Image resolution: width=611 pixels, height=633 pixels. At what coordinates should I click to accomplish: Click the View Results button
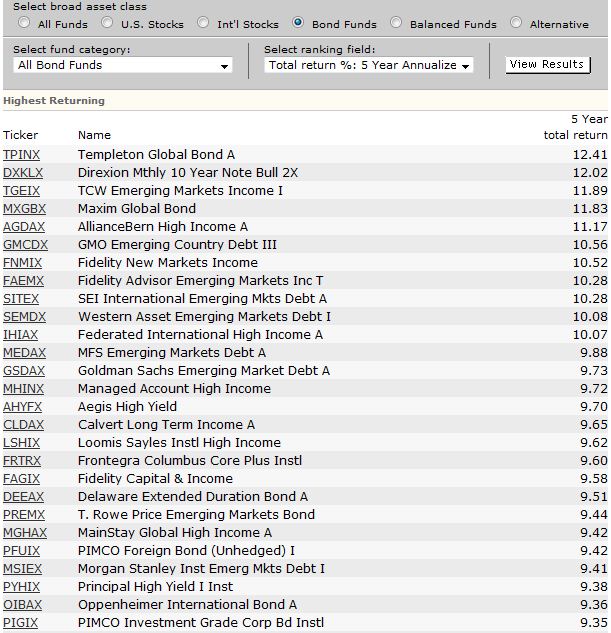548,65
